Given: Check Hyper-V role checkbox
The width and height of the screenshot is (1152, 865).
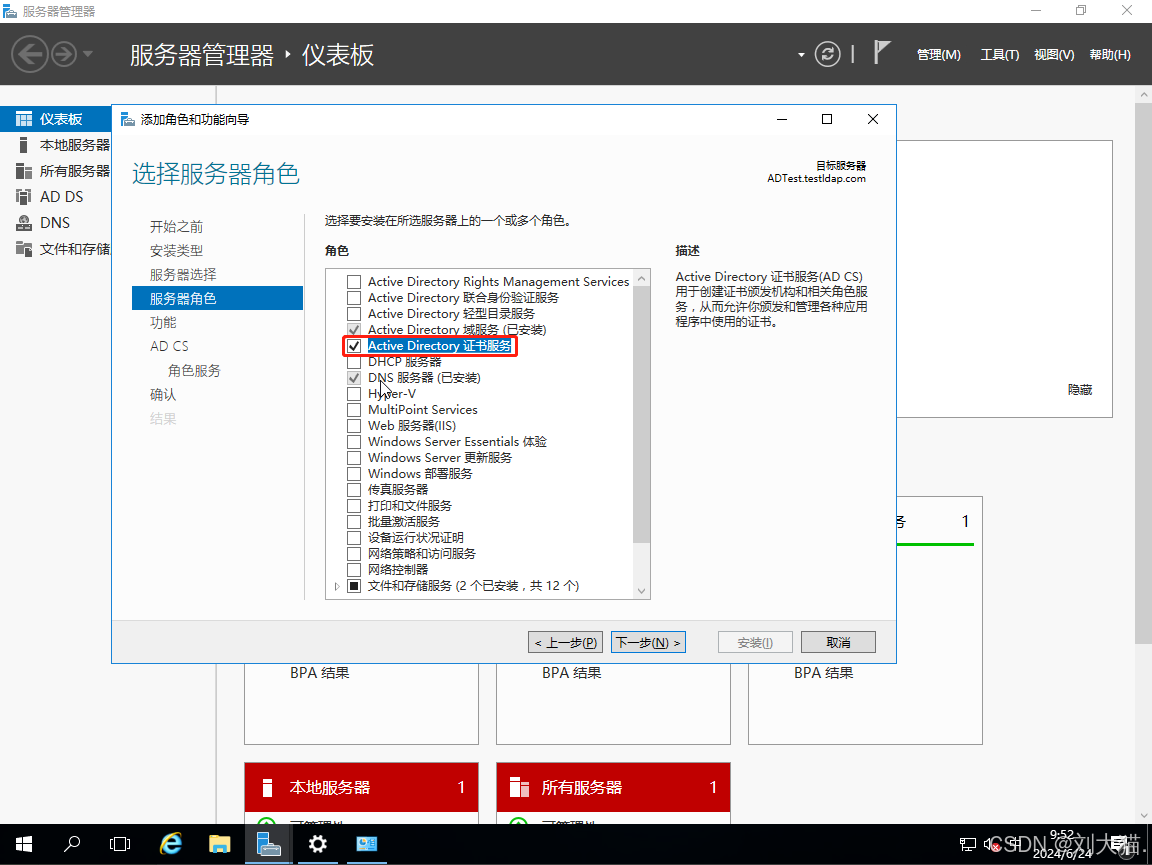Looking at the screenshot, I should (x=354, y=393).
